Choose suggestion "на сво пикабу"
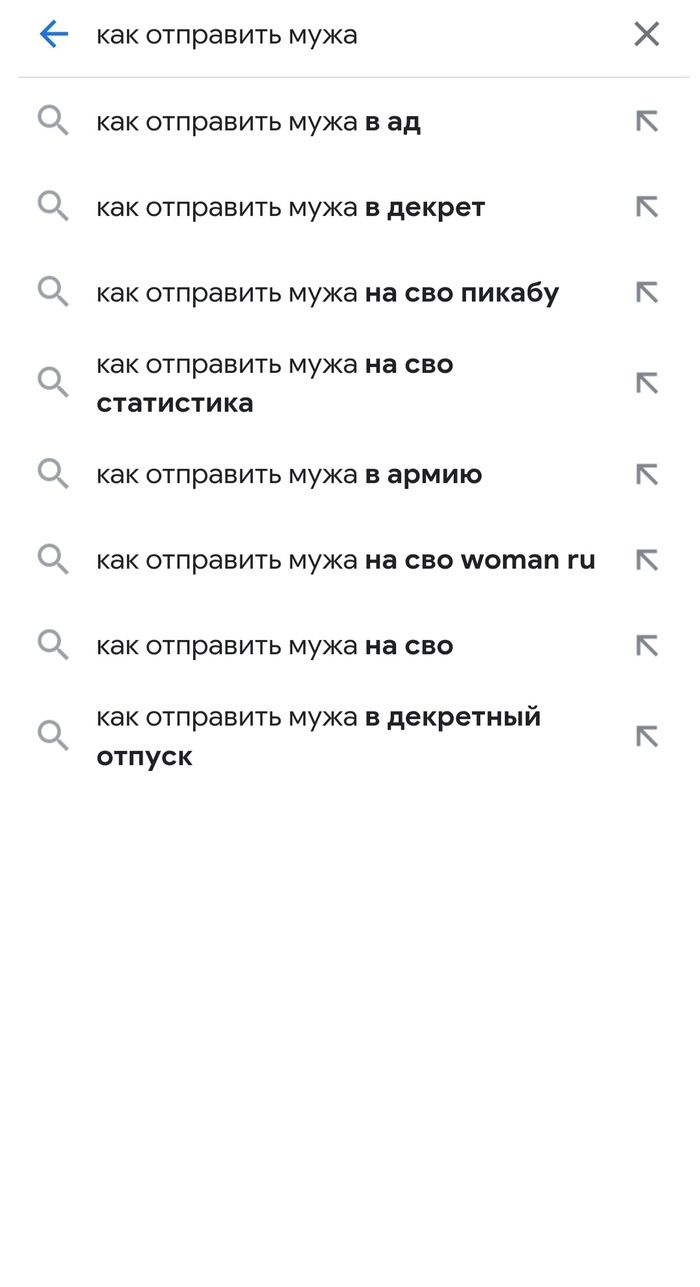The image size is (700, 1287). tap(327, 293)
